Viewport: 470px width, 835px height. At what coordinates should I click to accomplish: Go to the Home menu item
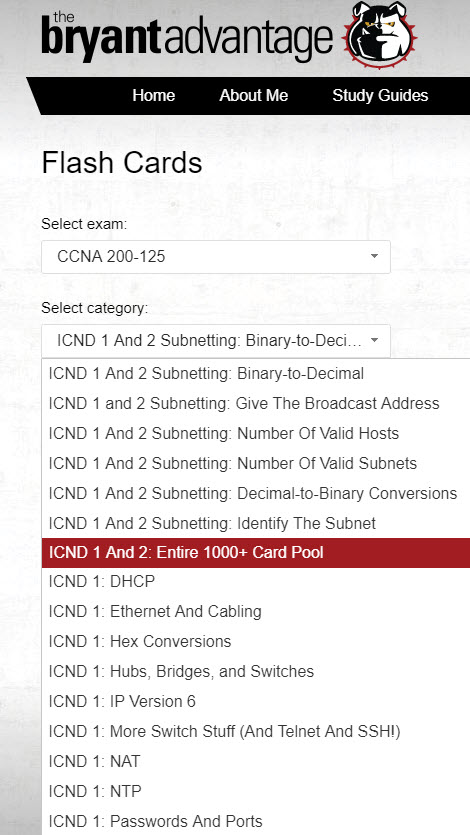click(x=153, y=96)
